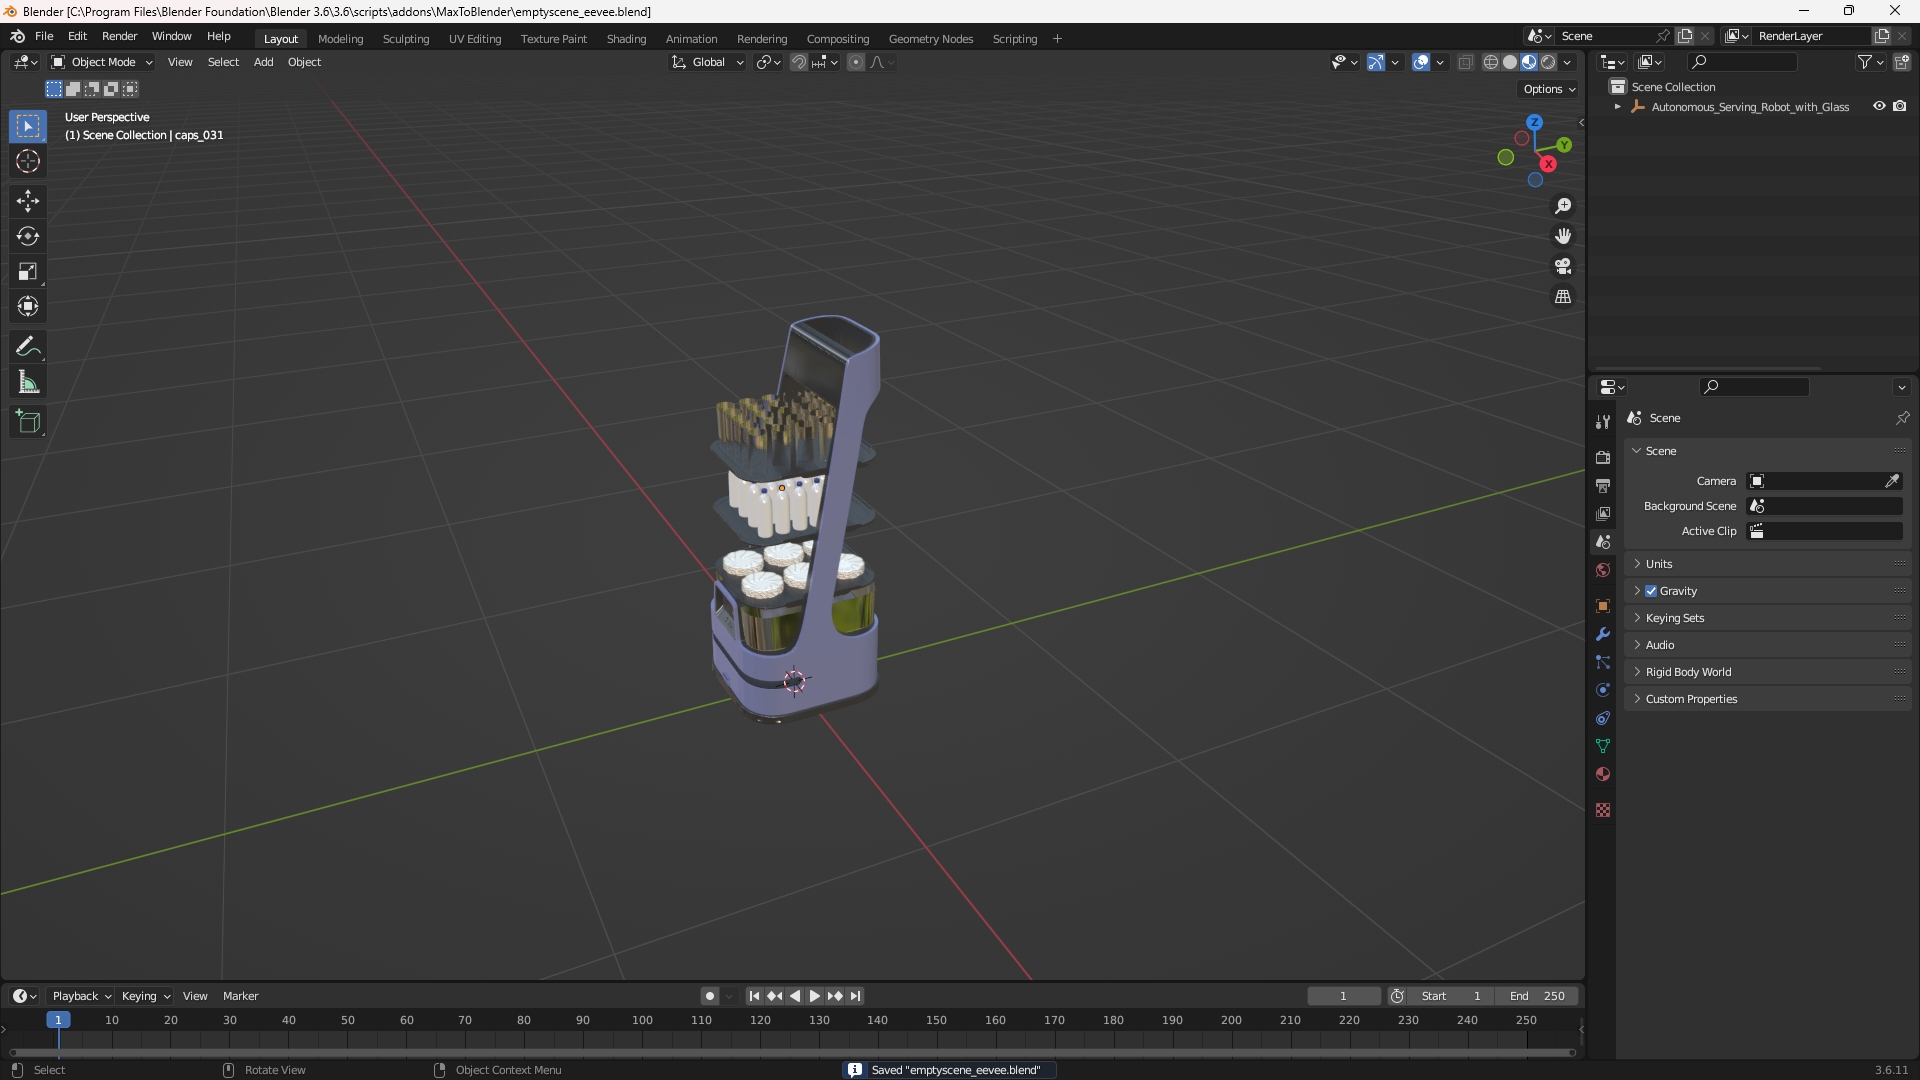Expand Autonomous_Serving_Robot_with_Glass collection
Image resolution: width=1920 pixels, height=1080 pixels.
1617,107
